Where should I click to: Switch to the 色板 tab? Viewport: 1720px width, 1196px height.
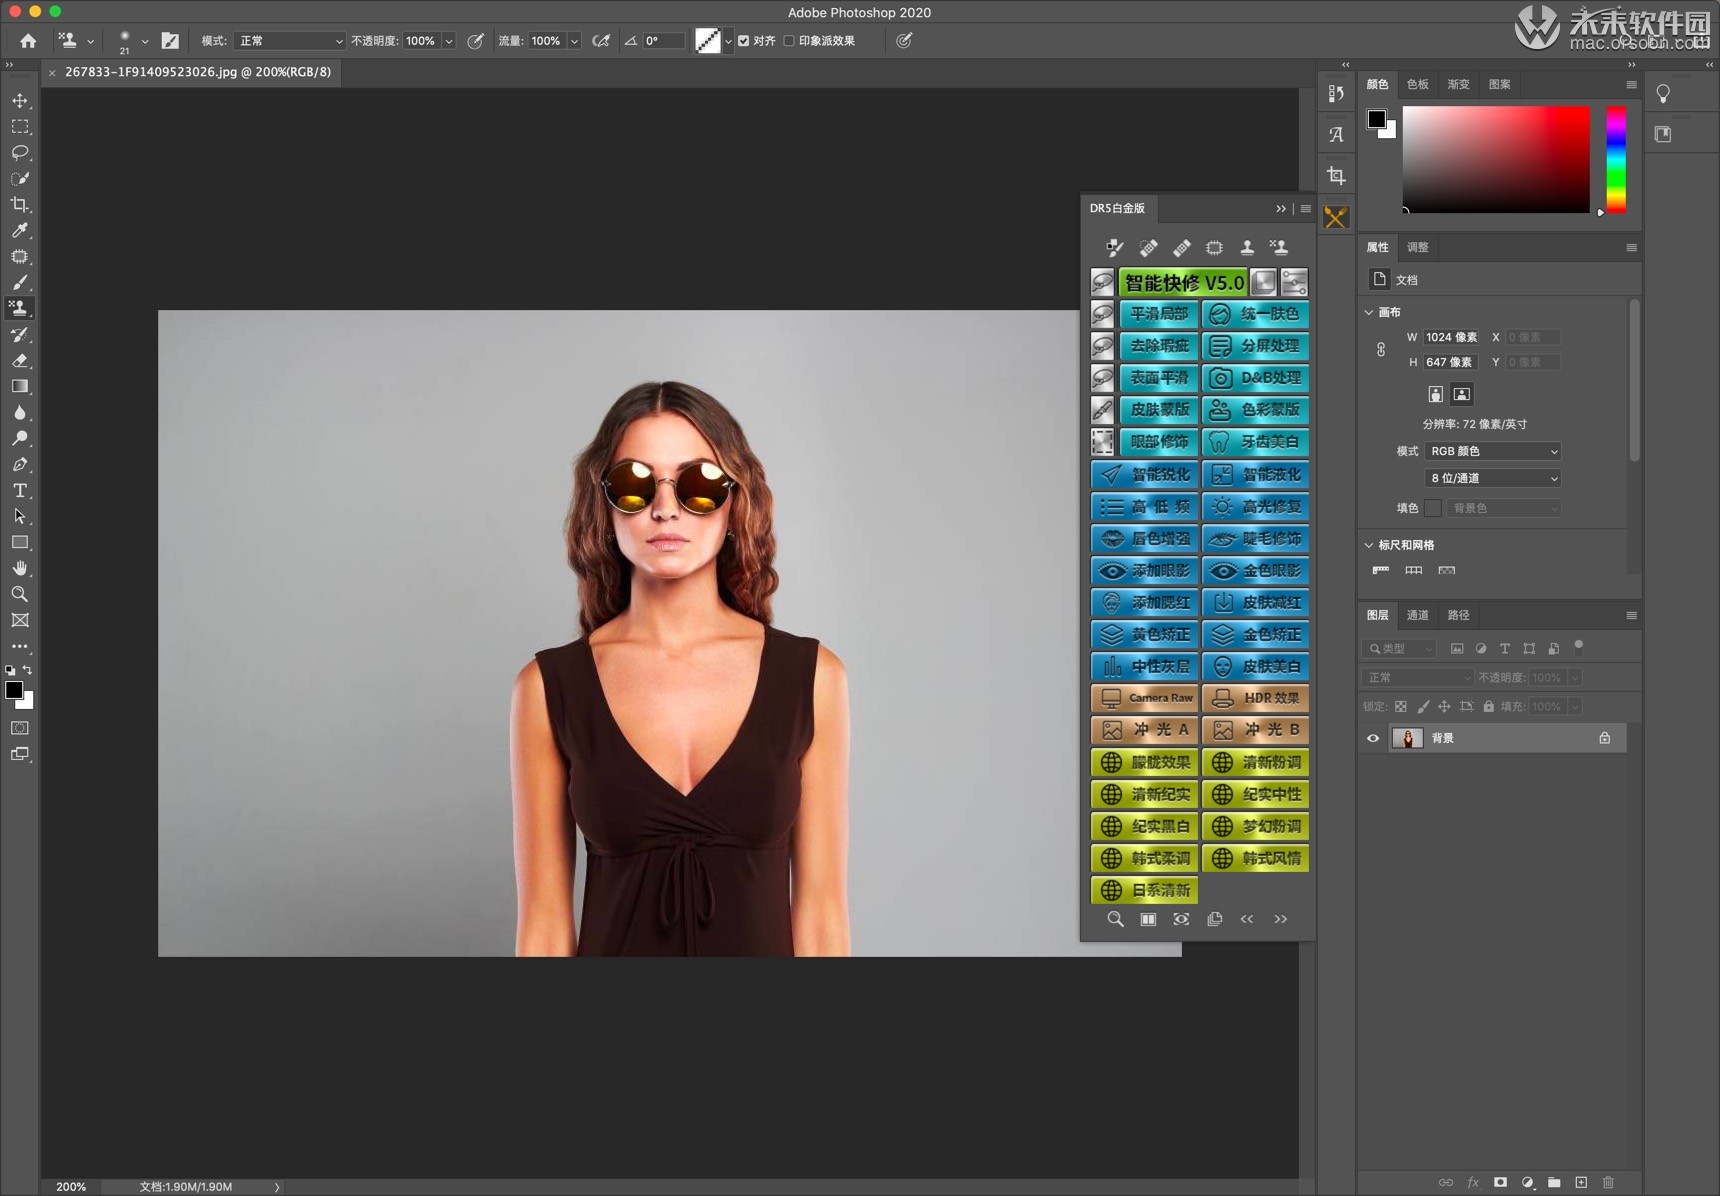1418,84
